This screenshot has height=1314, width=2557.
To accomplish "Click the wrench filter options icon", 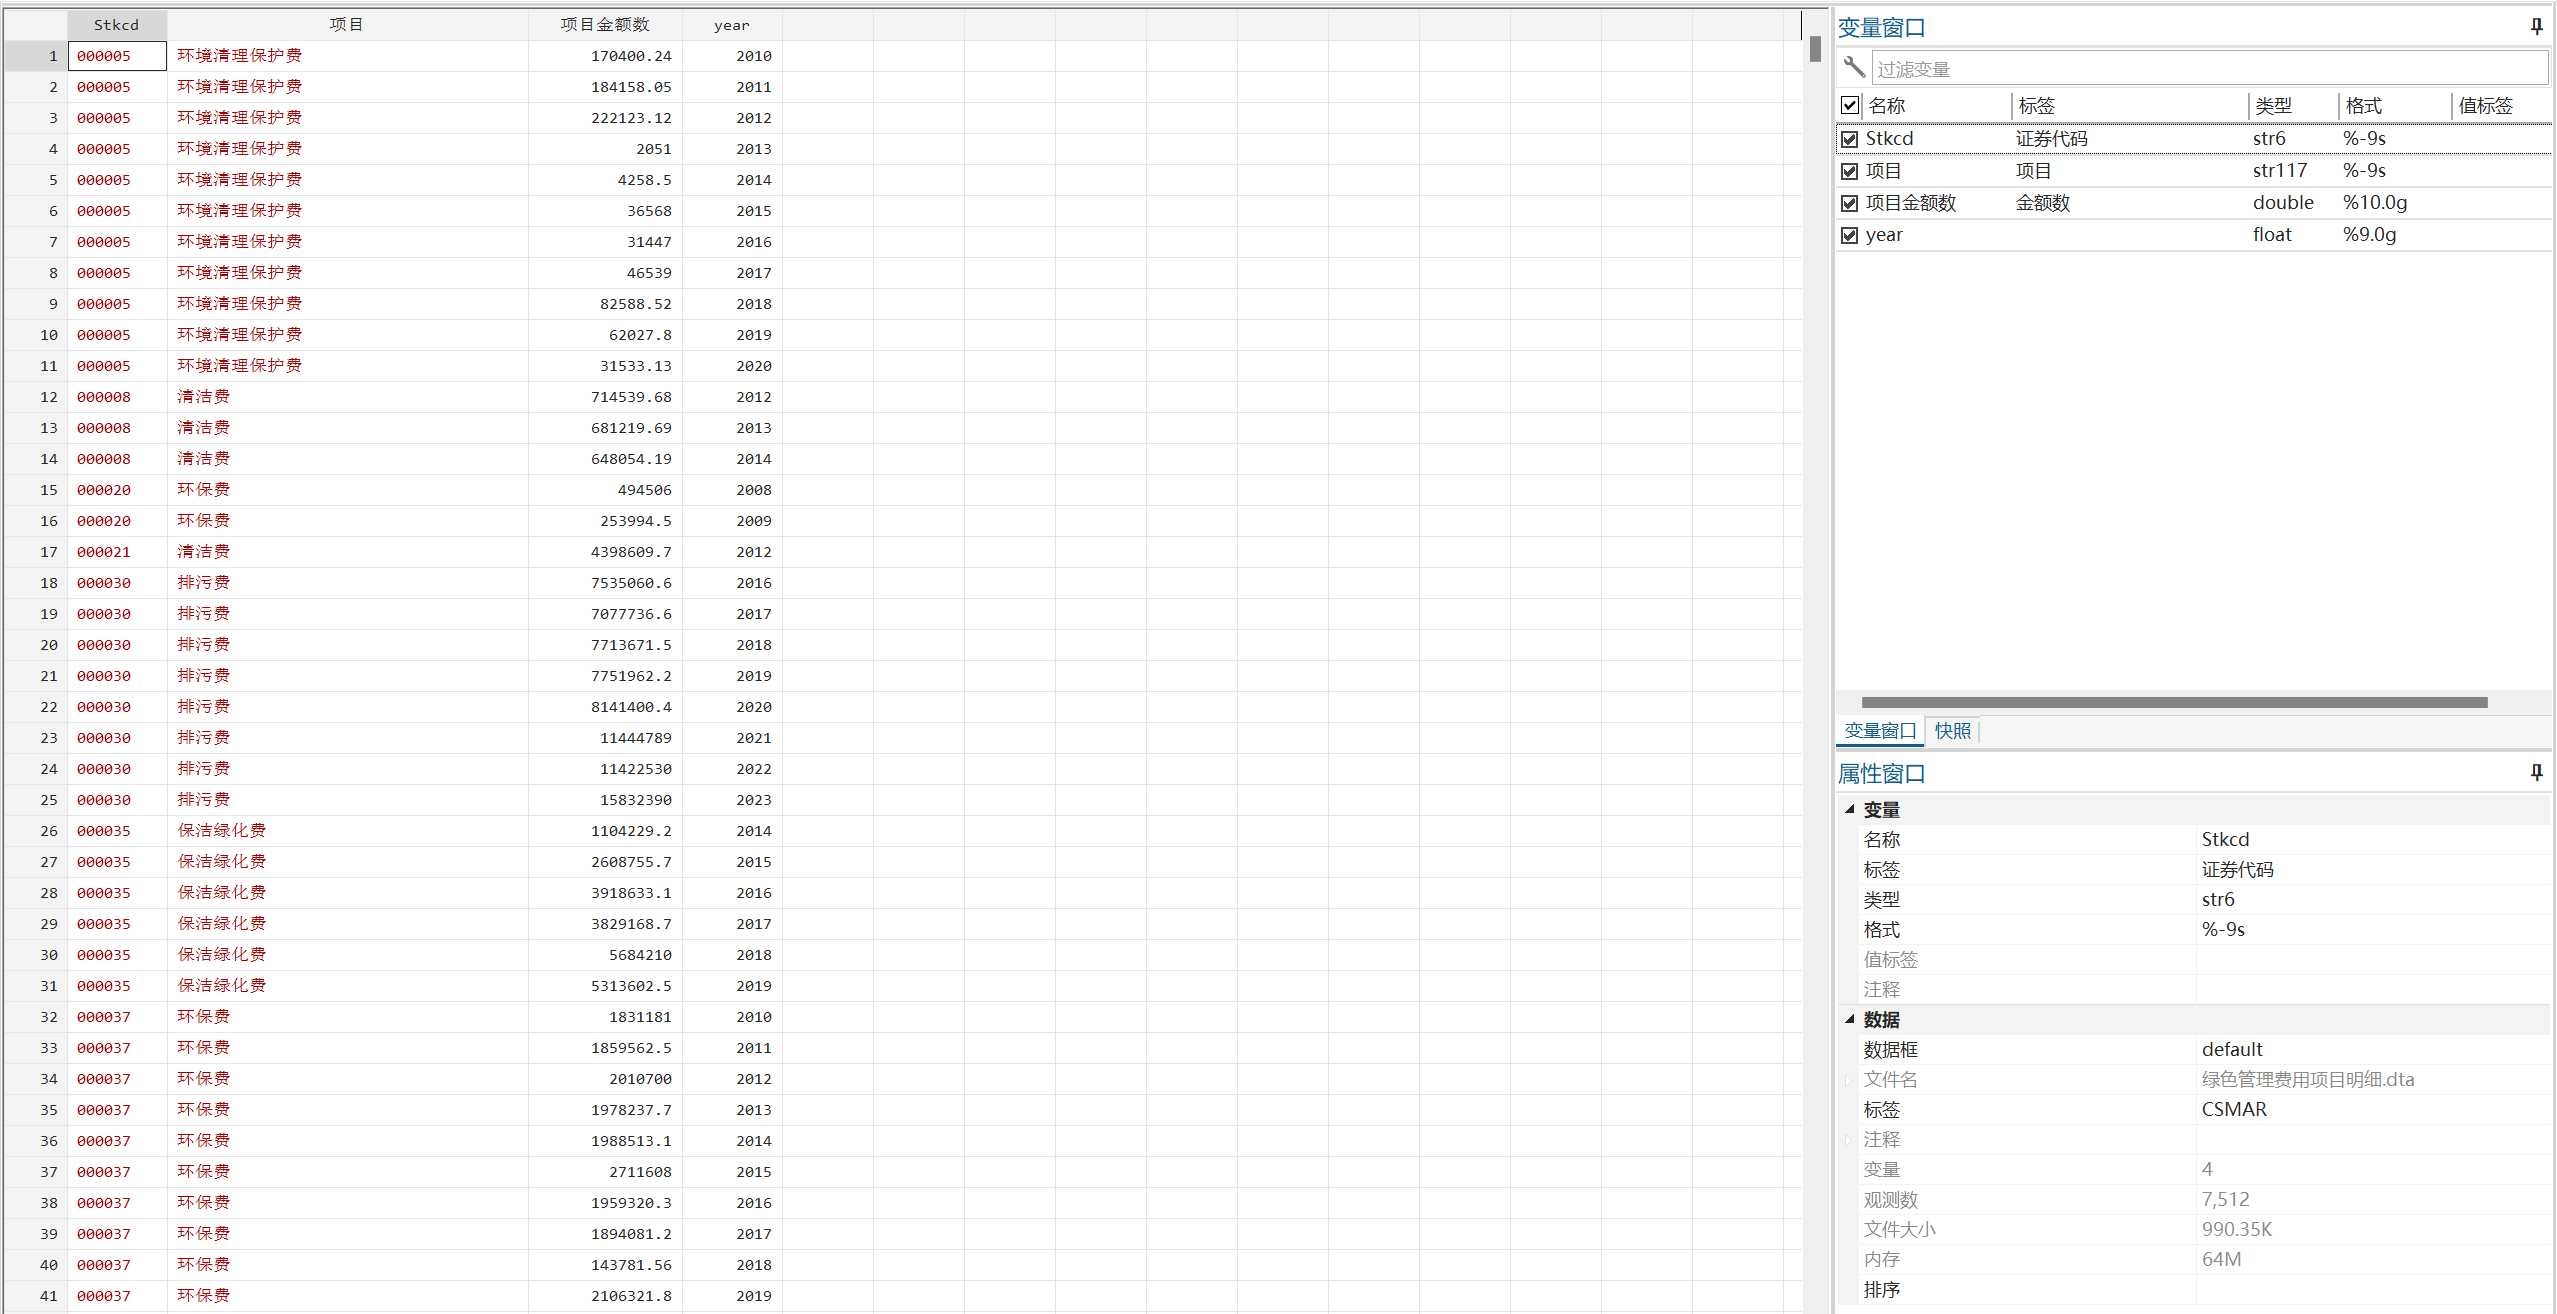I will tap(1854, 68).
